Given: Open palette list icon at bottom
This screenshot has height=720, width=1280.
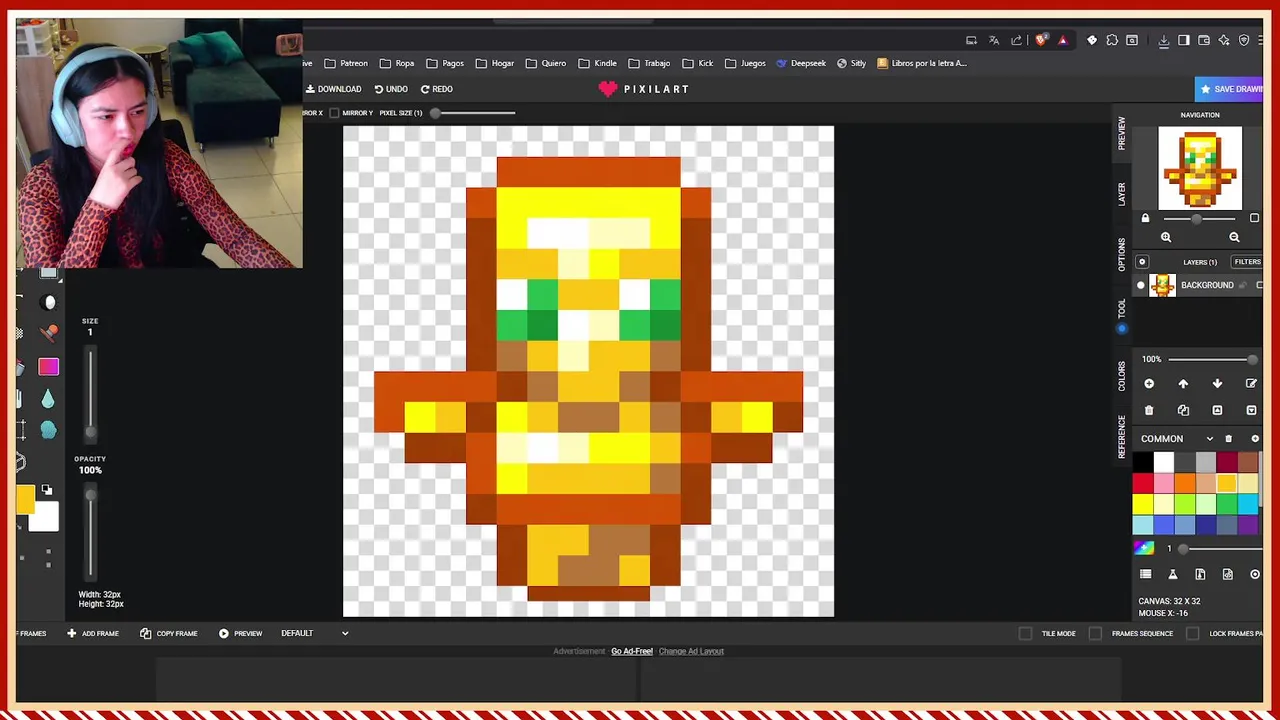Looking at the screenshot, I should [x=1146, y=574].
